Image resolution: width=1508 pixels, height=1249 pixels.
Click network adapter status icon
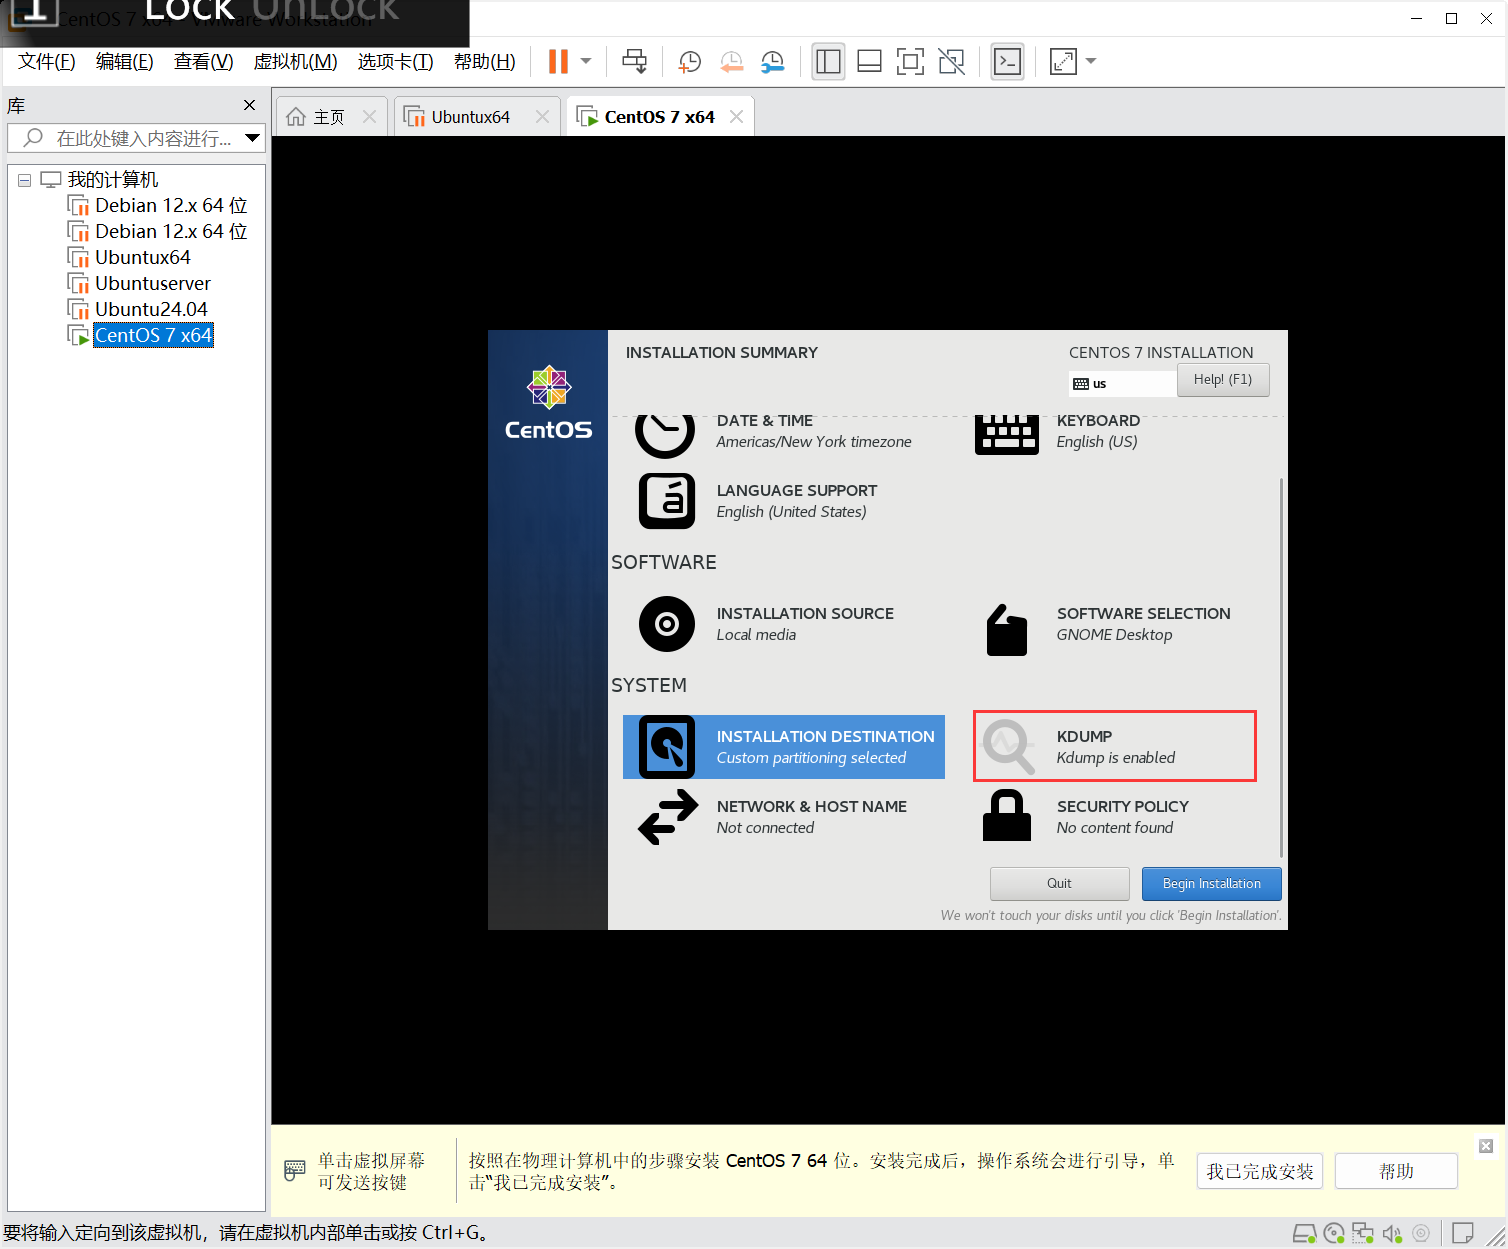point(1363,1233)
